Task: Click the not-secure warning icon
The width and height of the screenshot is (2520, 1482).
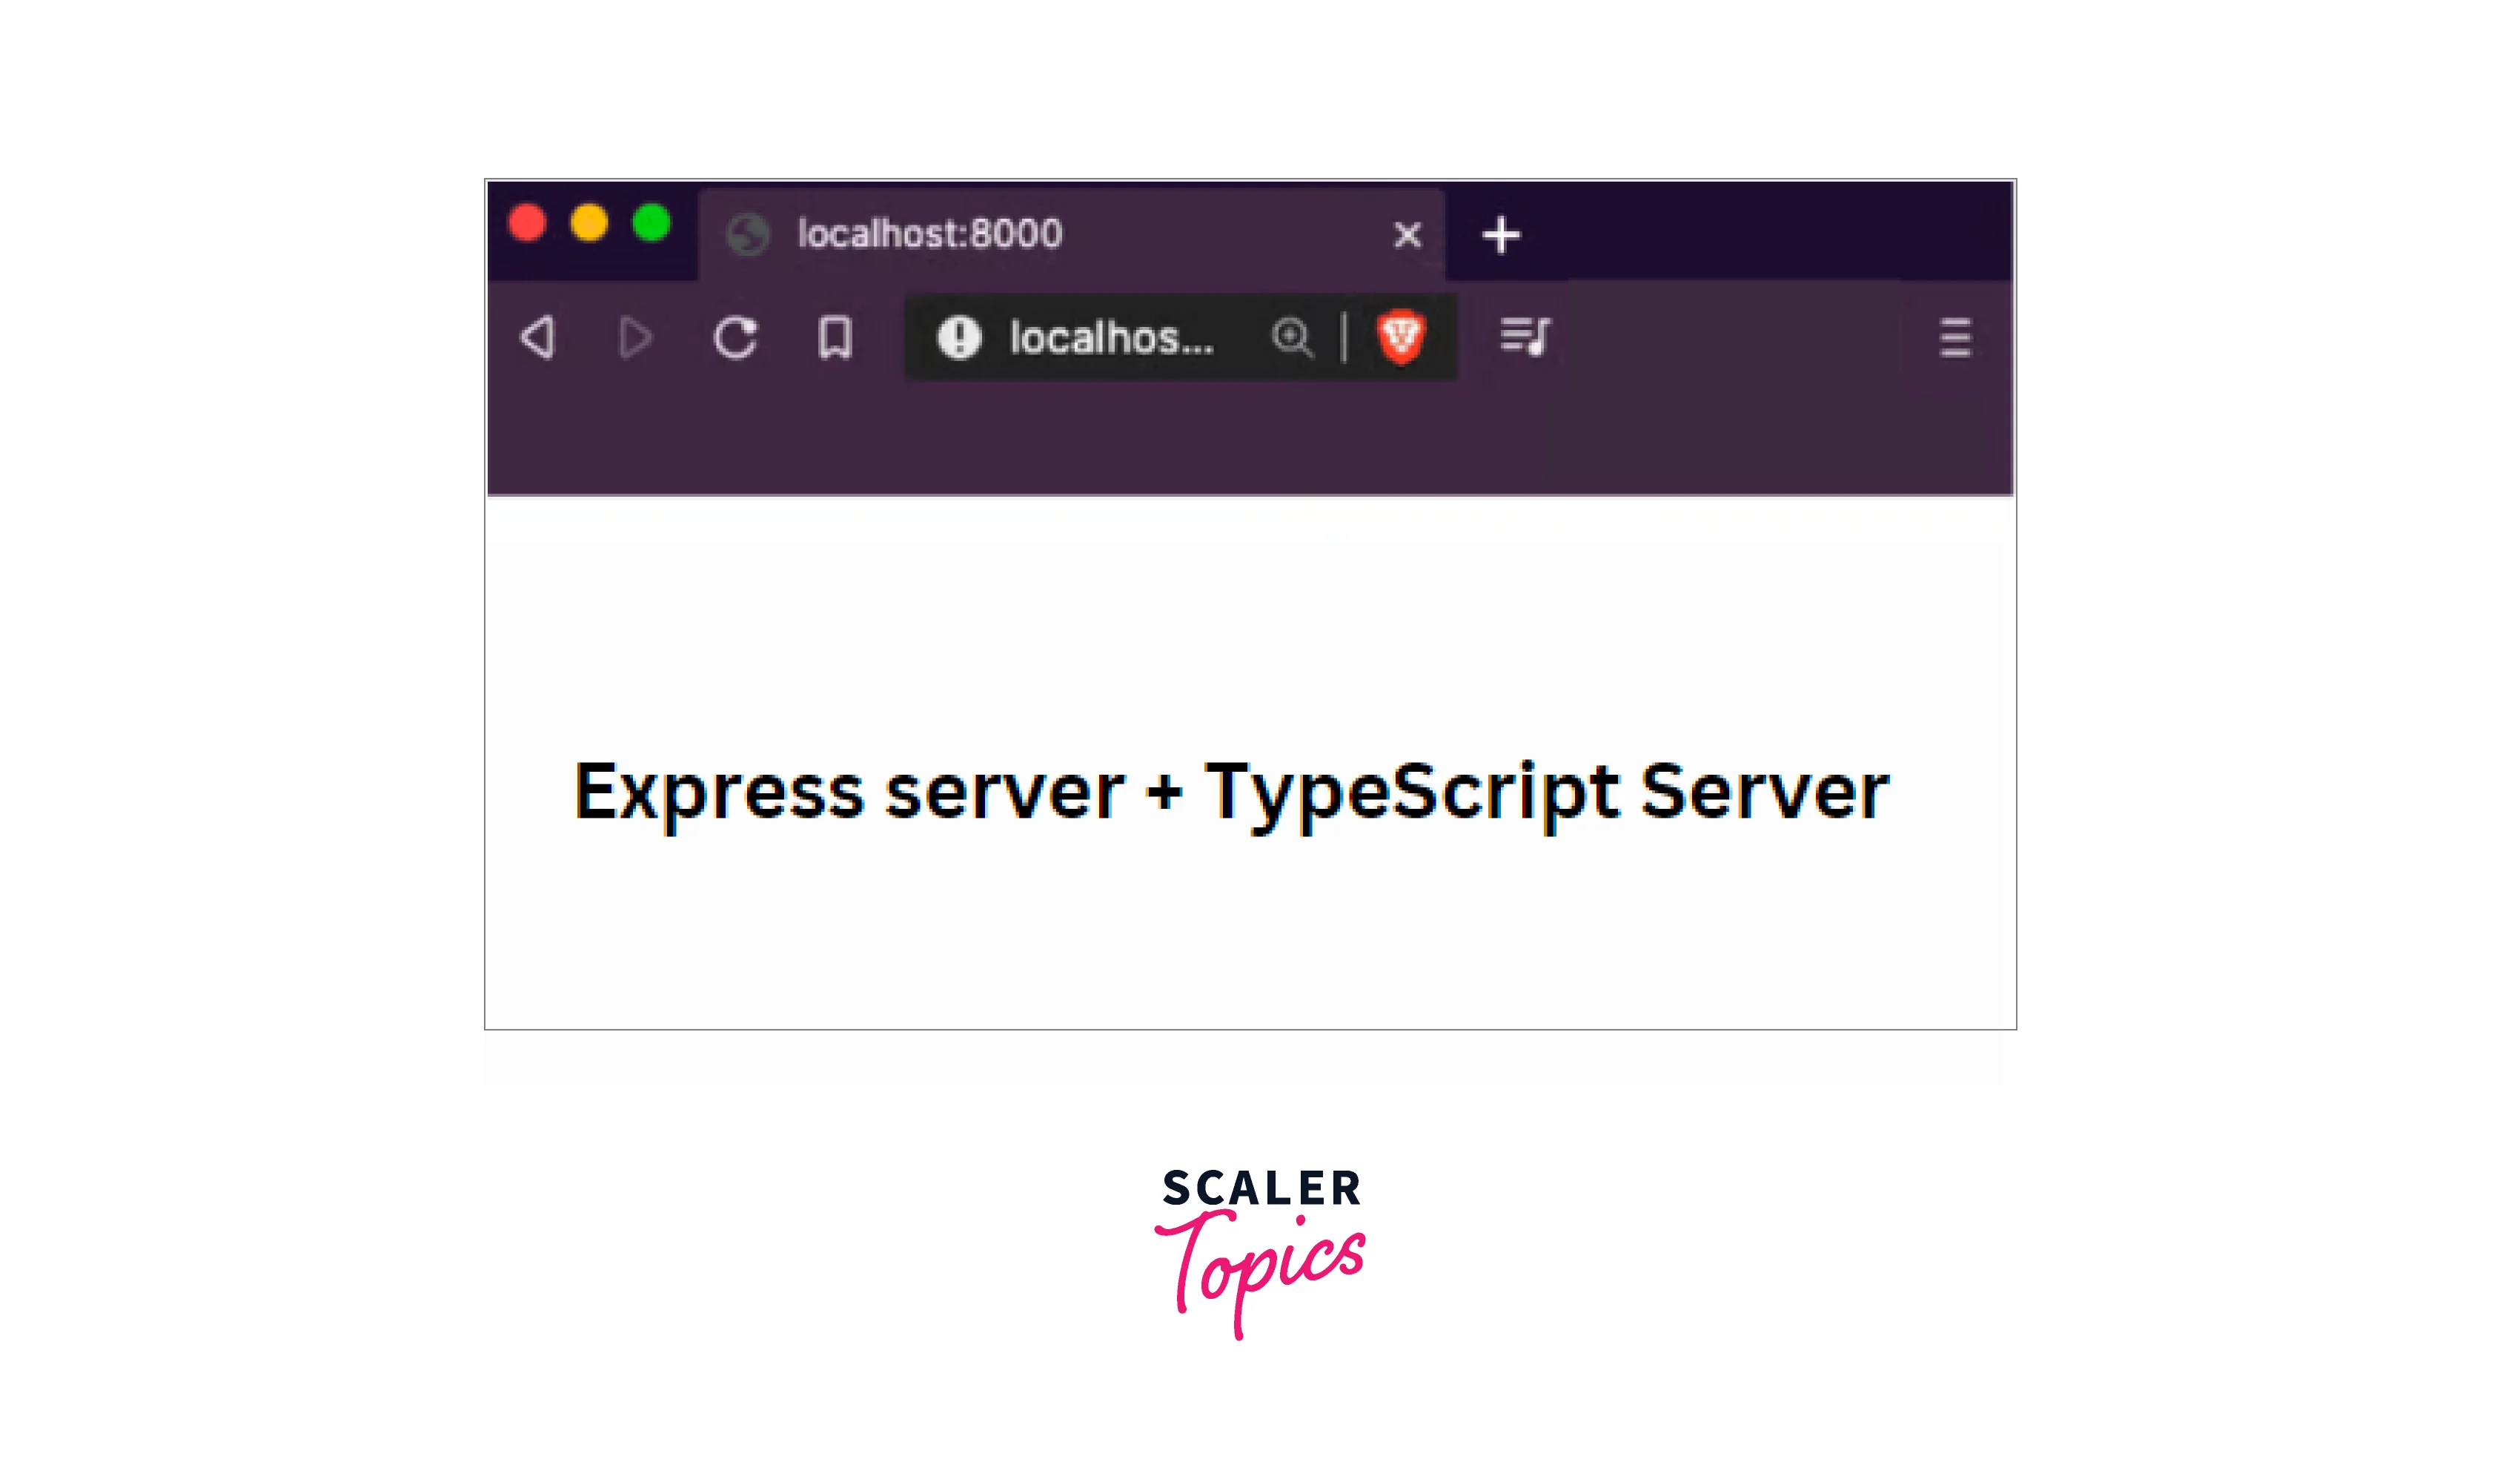Action: pos(958,337)
